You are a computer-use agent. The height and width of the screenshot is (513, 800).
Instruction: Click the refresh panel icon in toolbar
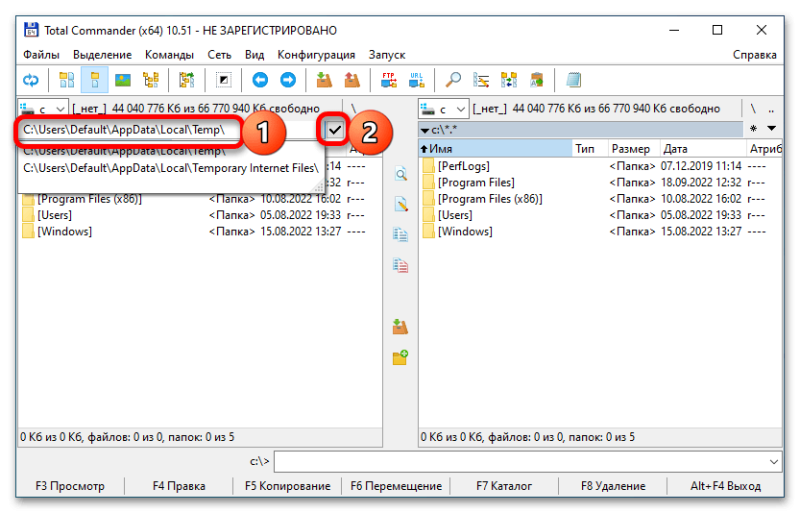[x=31, y=80]
